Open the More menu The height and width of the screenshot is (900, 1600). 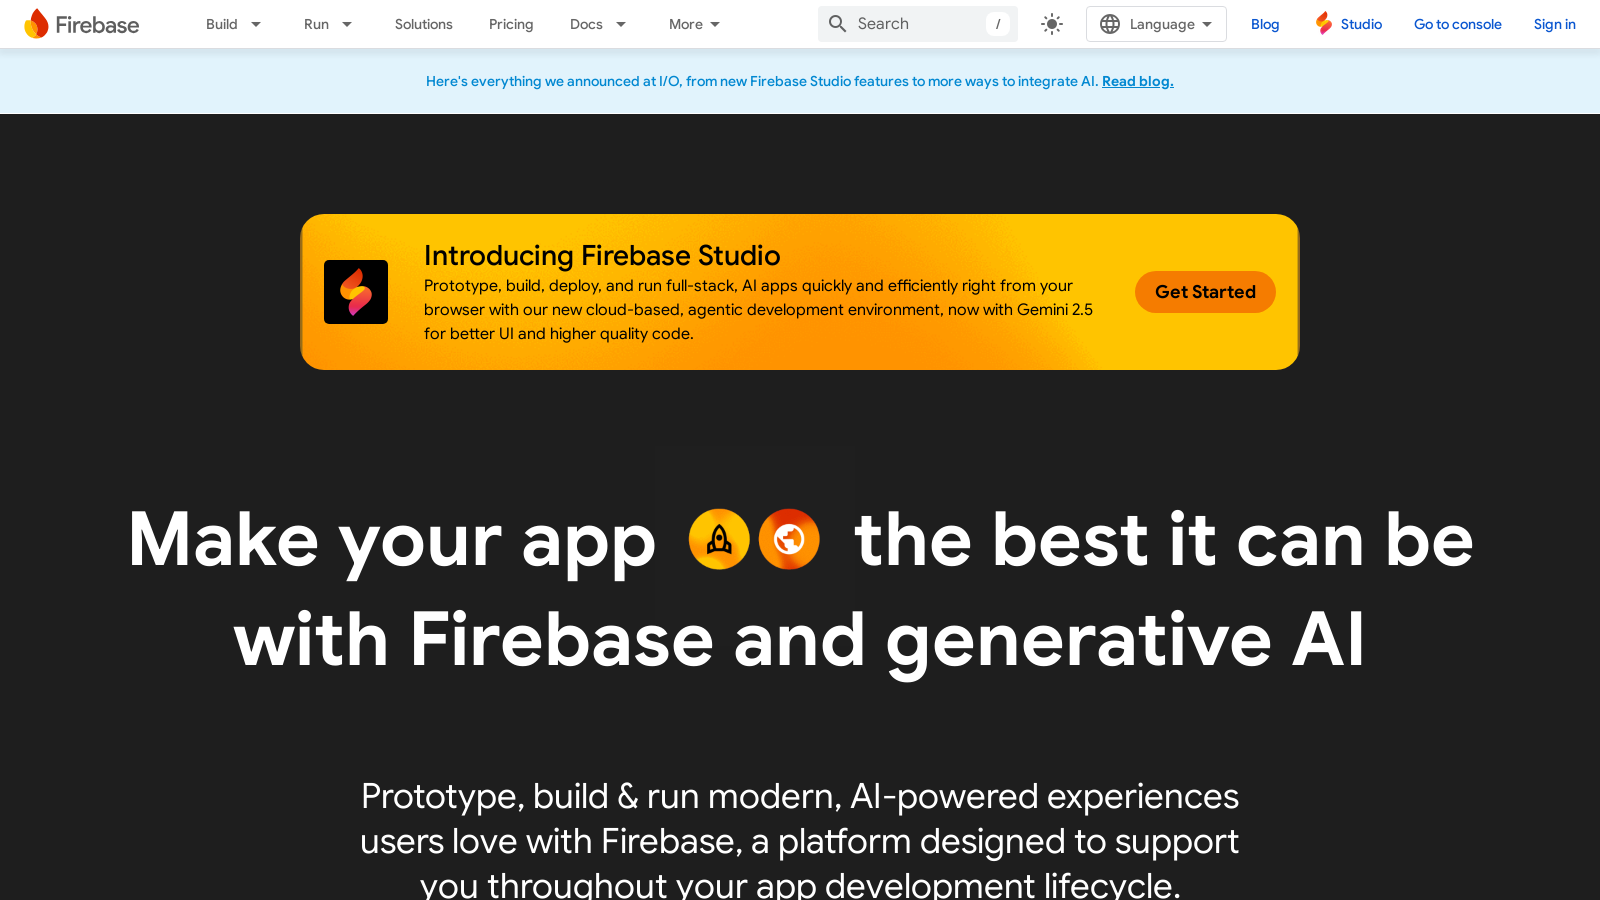693,23
